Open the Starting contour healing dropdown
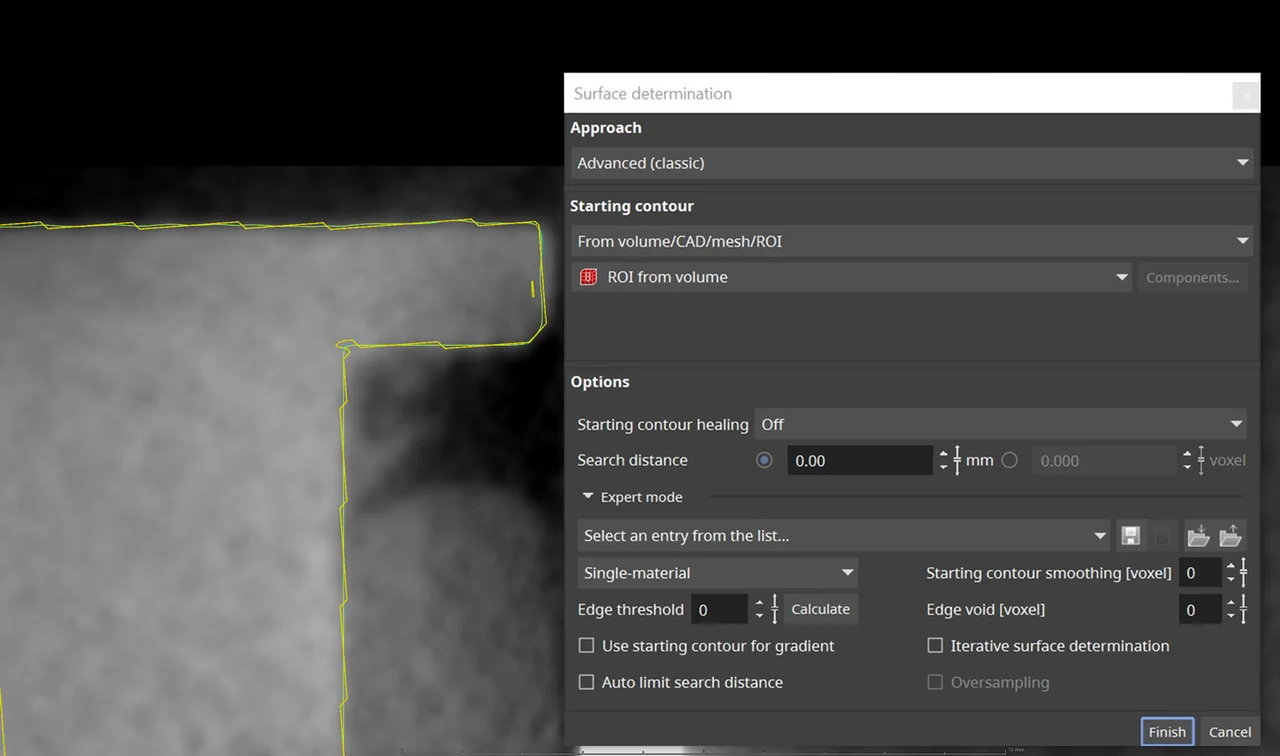The image size is (1280, 756). (x=1001, y=424)
